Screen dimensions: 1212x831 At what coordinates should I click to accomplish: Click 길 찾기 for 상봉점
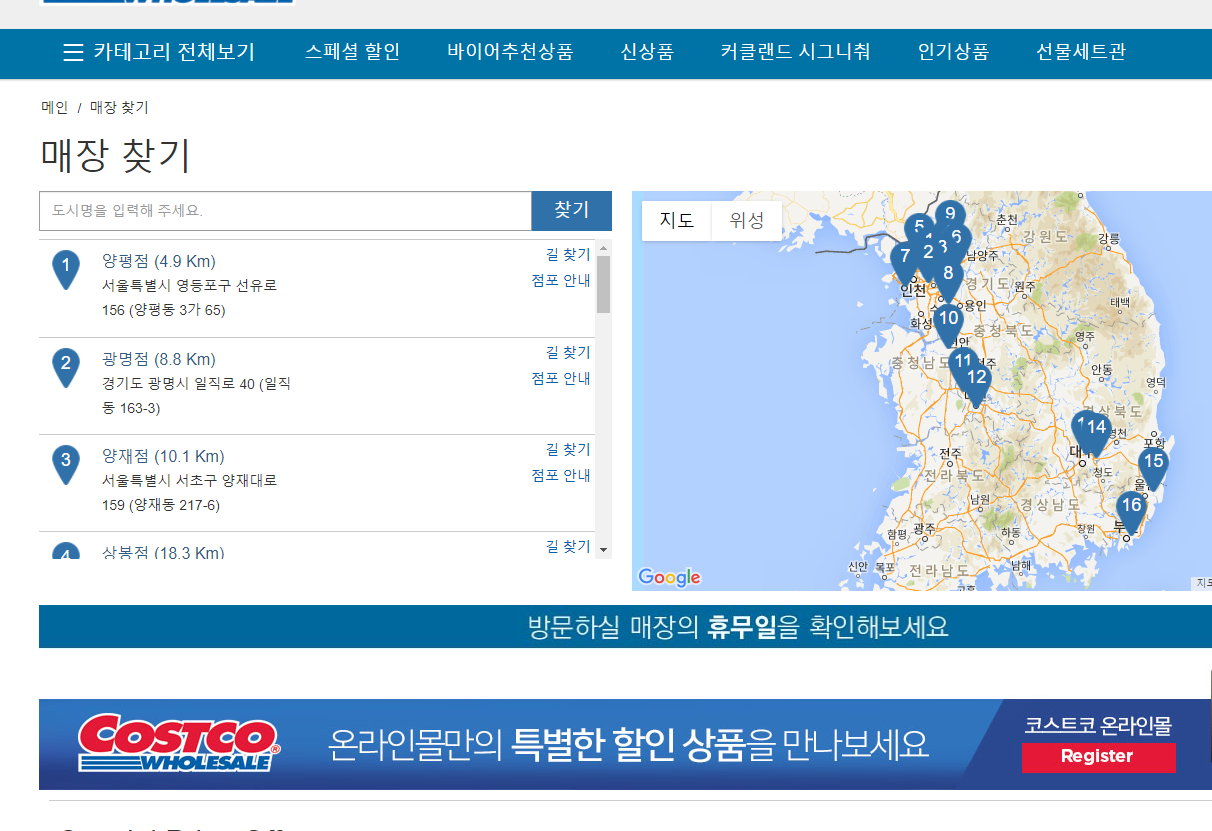coord(568,547)
